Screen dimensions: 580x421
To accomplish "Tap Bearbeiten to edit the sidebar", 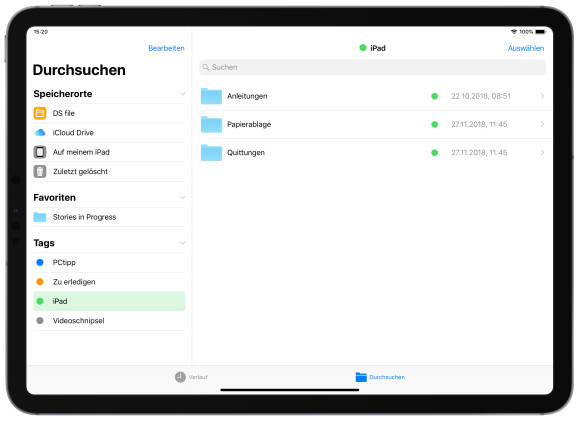I will (166, 48).
